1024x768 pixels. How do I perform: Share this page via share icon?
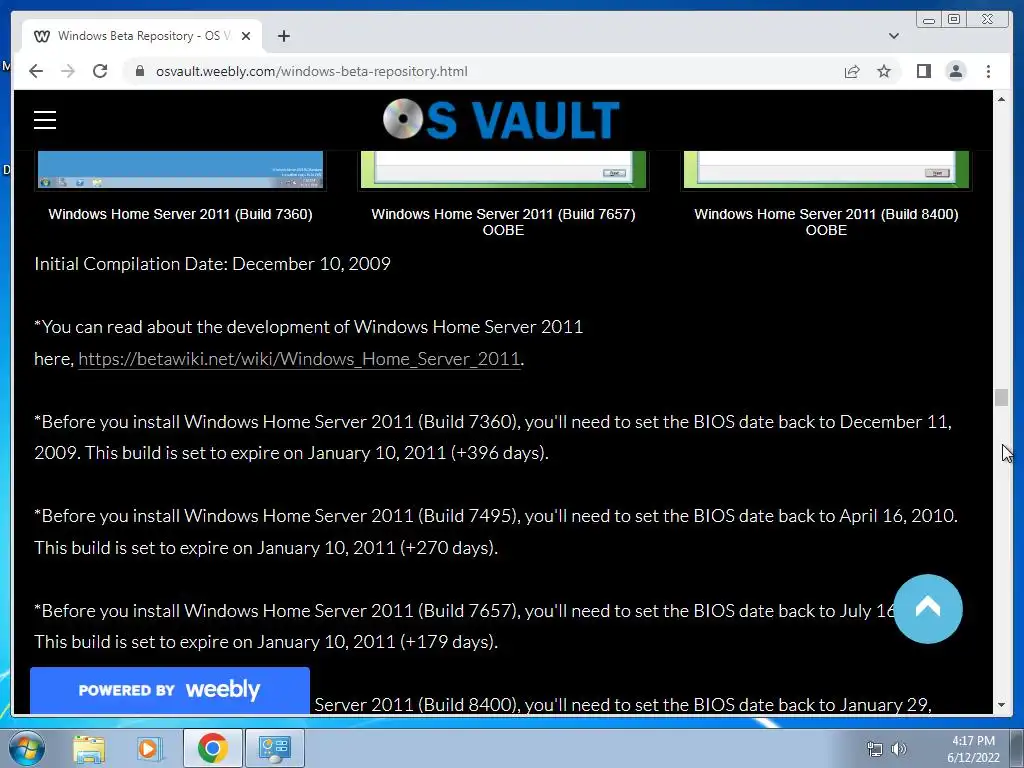[x=852, y=71]
